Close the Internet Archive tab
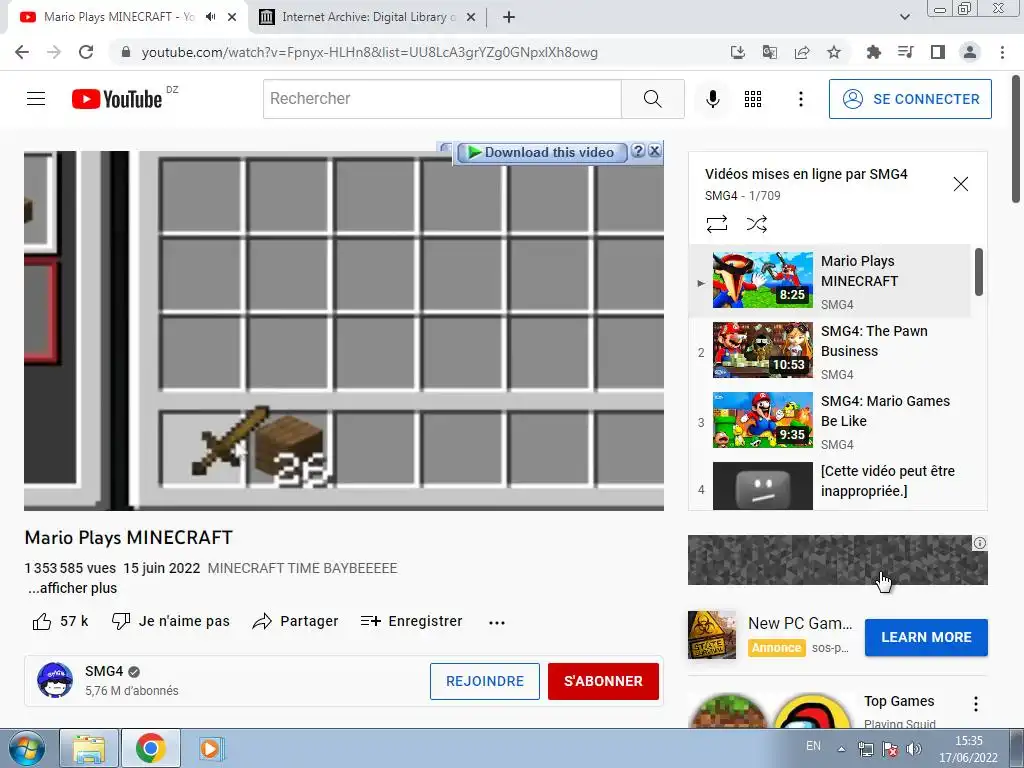1024x768 pixels. 470,18
